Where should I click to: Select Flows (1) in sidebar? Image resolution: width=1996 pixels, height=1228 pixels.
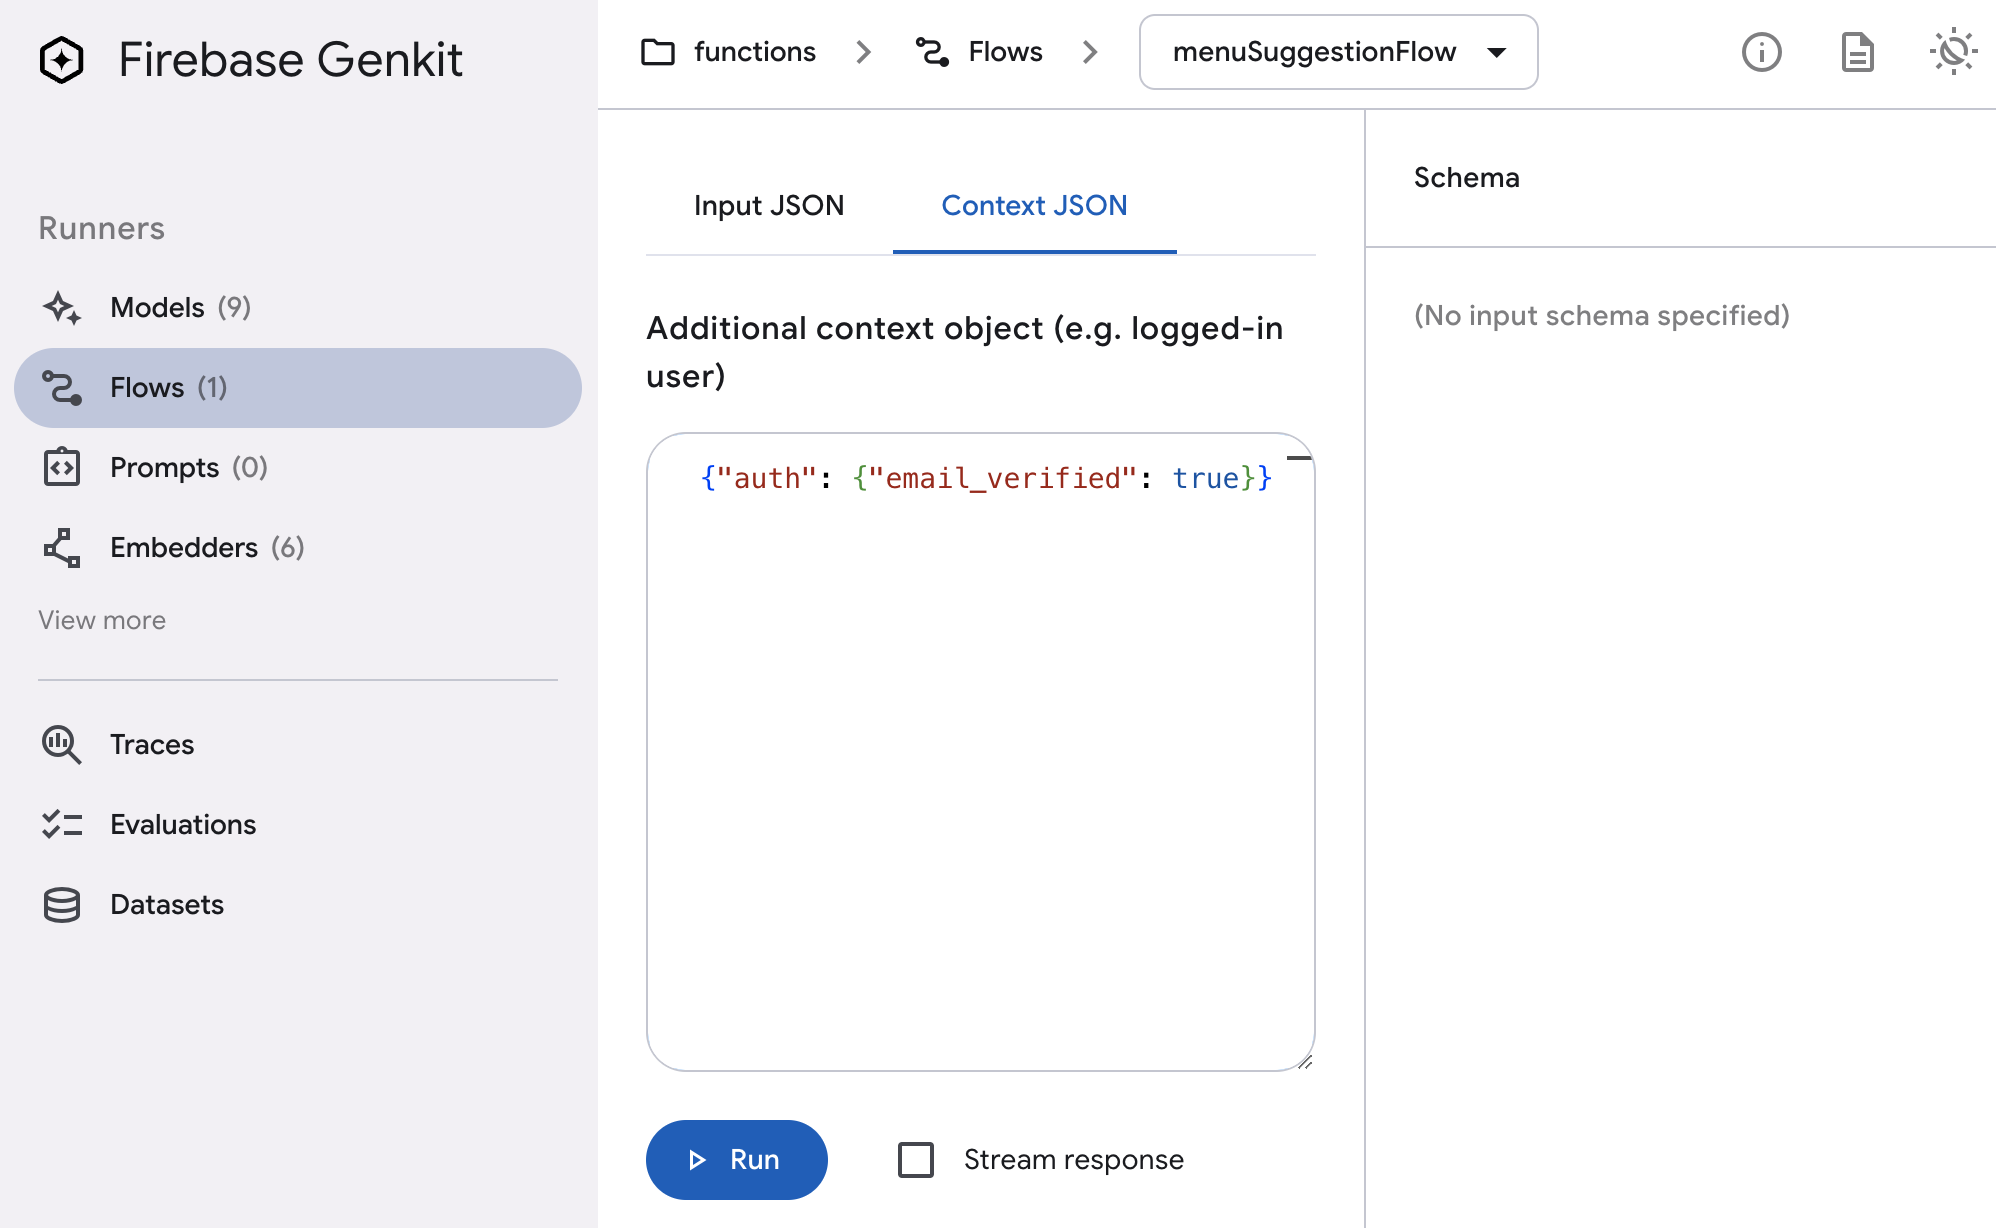pos(298,388)
